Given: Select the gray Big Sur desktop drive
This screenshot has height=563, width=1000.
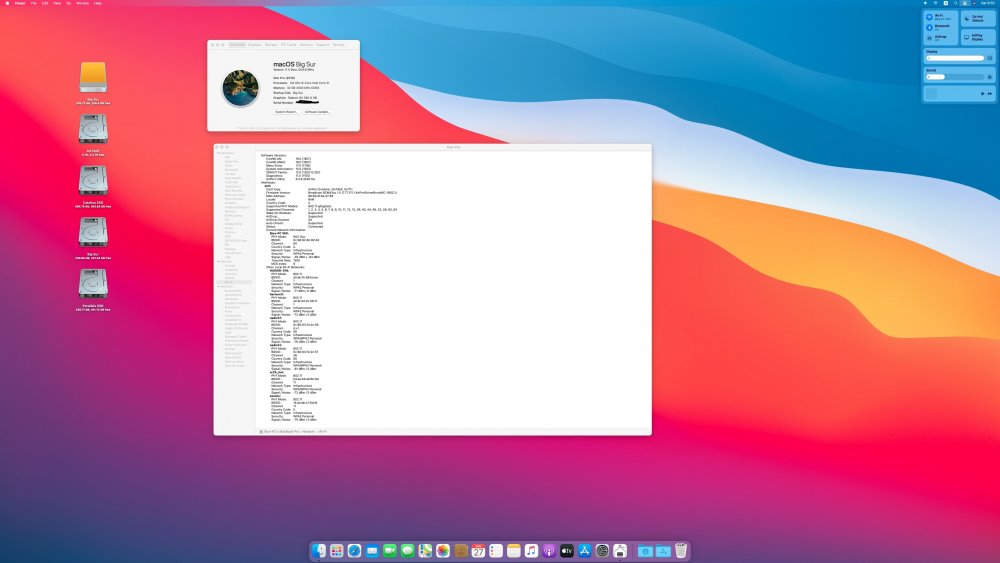Looking at the screenshot, I should [93, 232].
